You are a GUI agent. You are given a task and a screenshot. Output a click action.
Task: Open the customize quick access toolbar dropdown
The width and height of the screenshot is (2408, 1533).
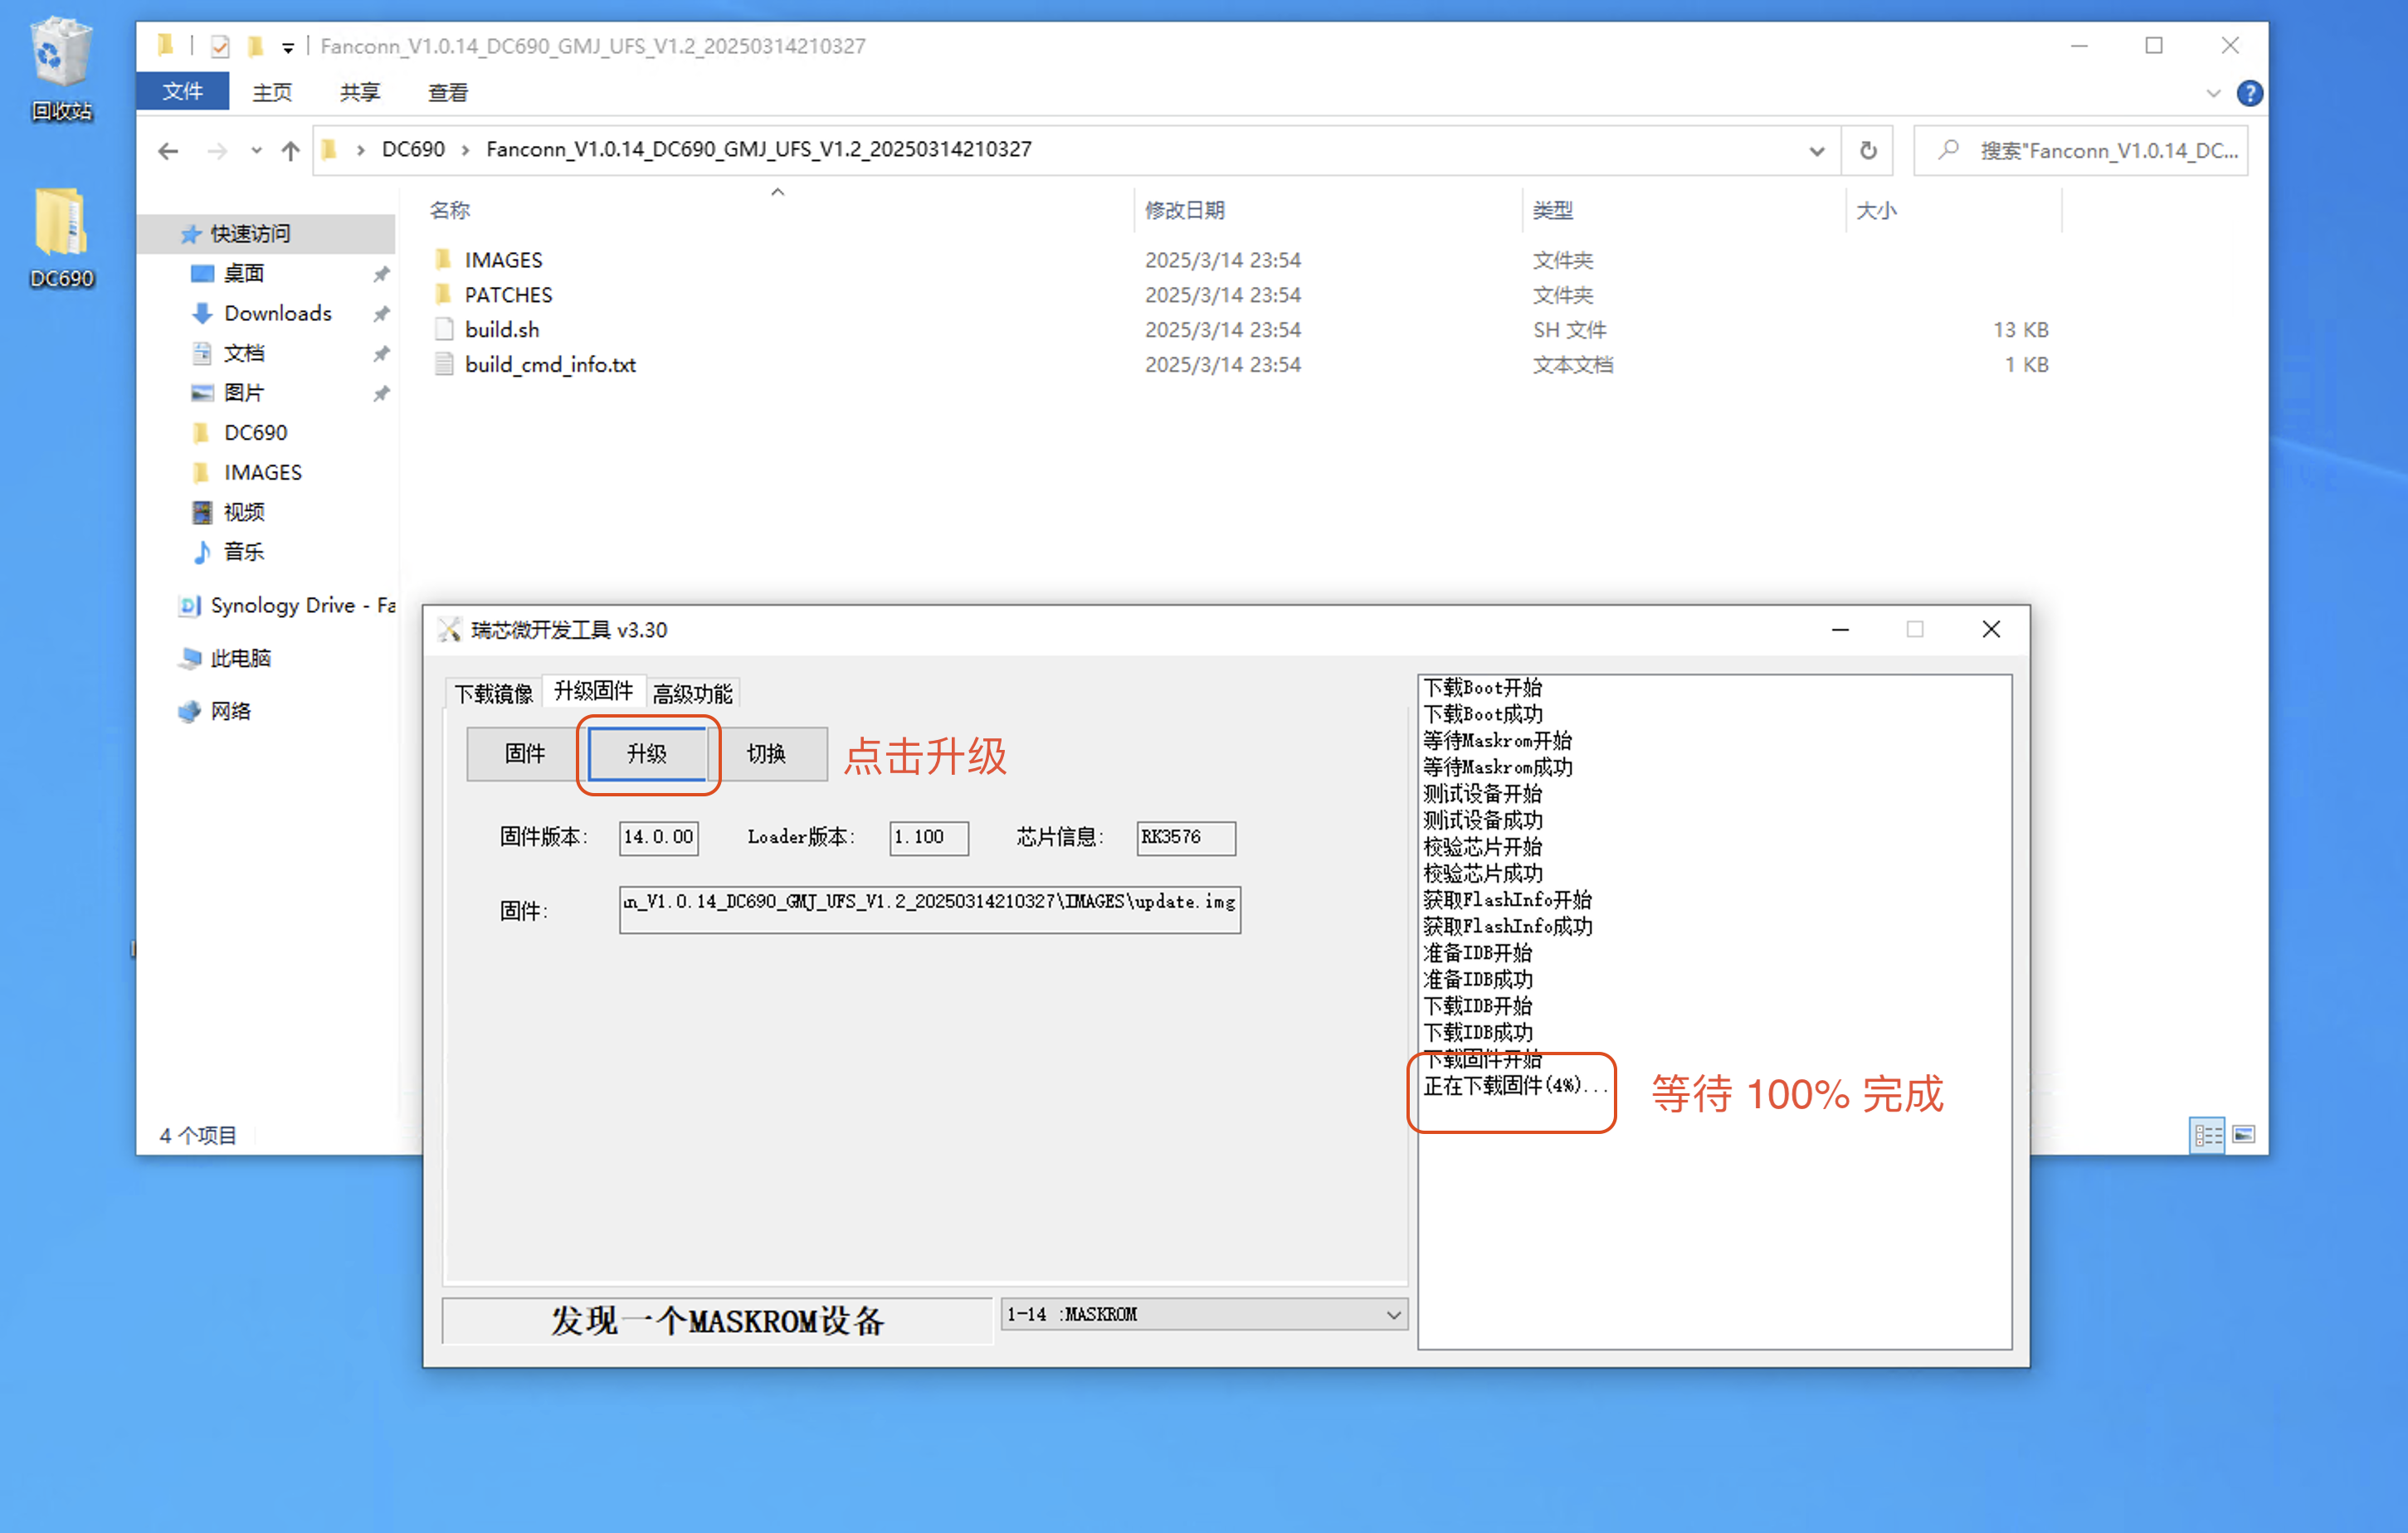tap(288, 47)
